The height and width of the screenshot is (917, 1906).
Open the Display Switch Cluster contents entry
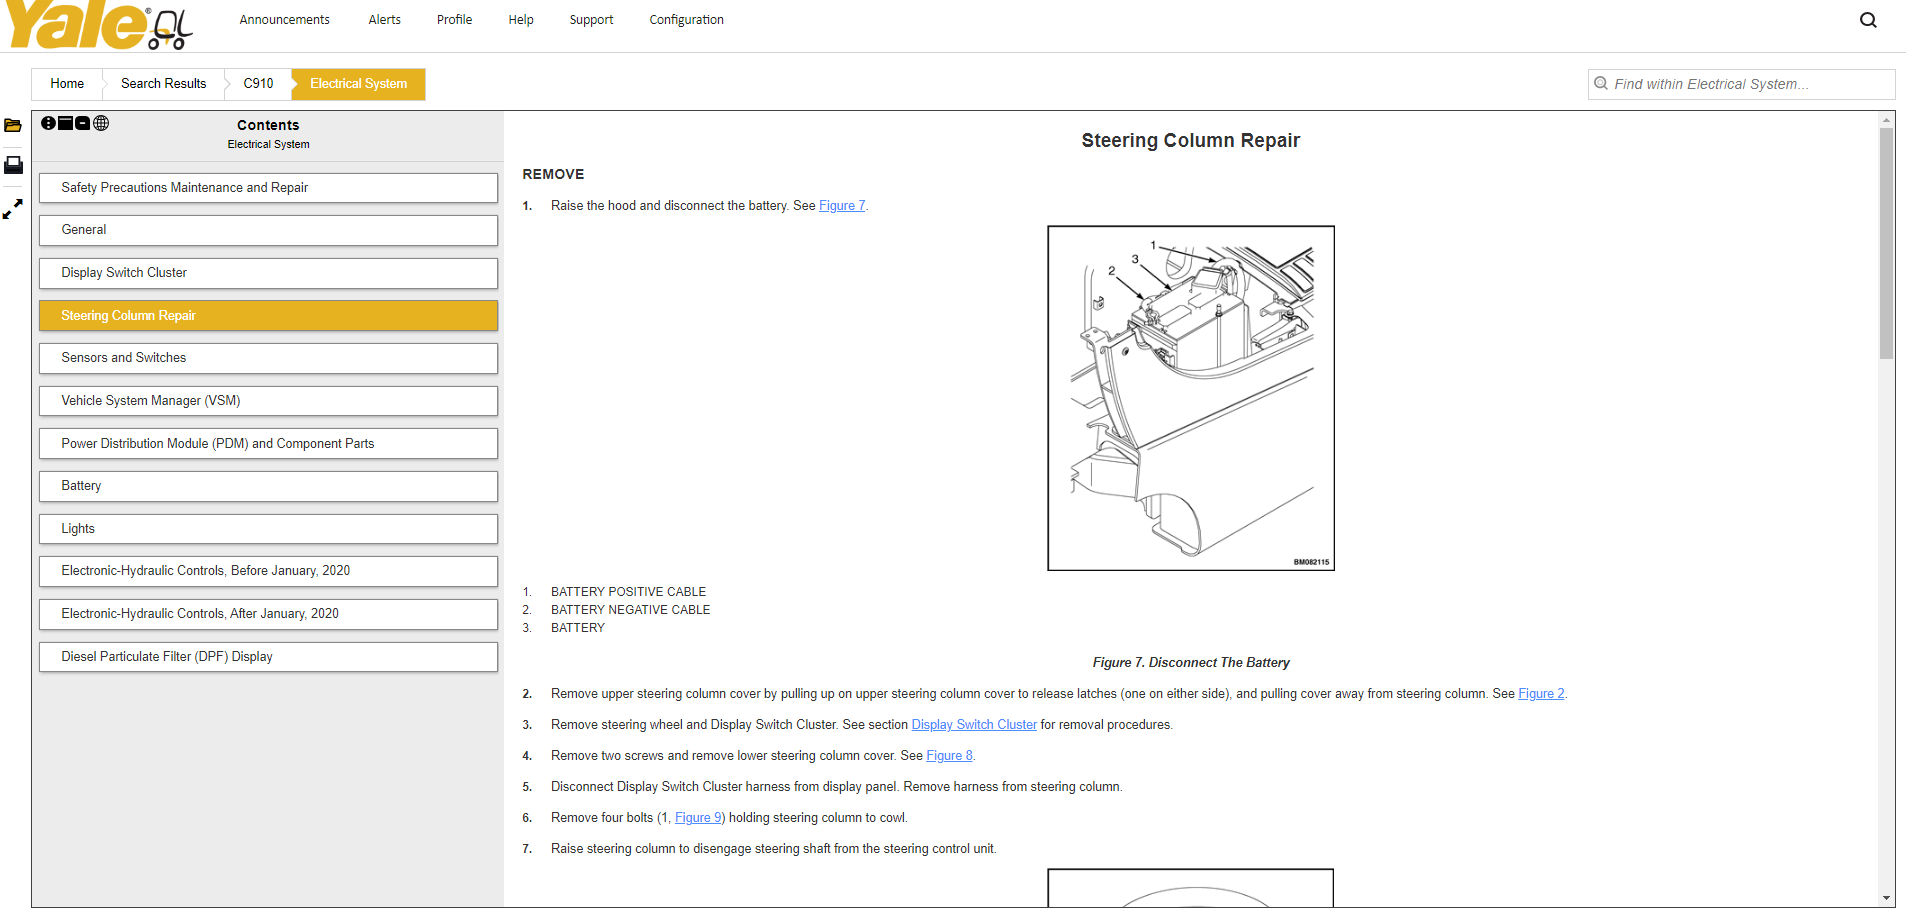268,273
